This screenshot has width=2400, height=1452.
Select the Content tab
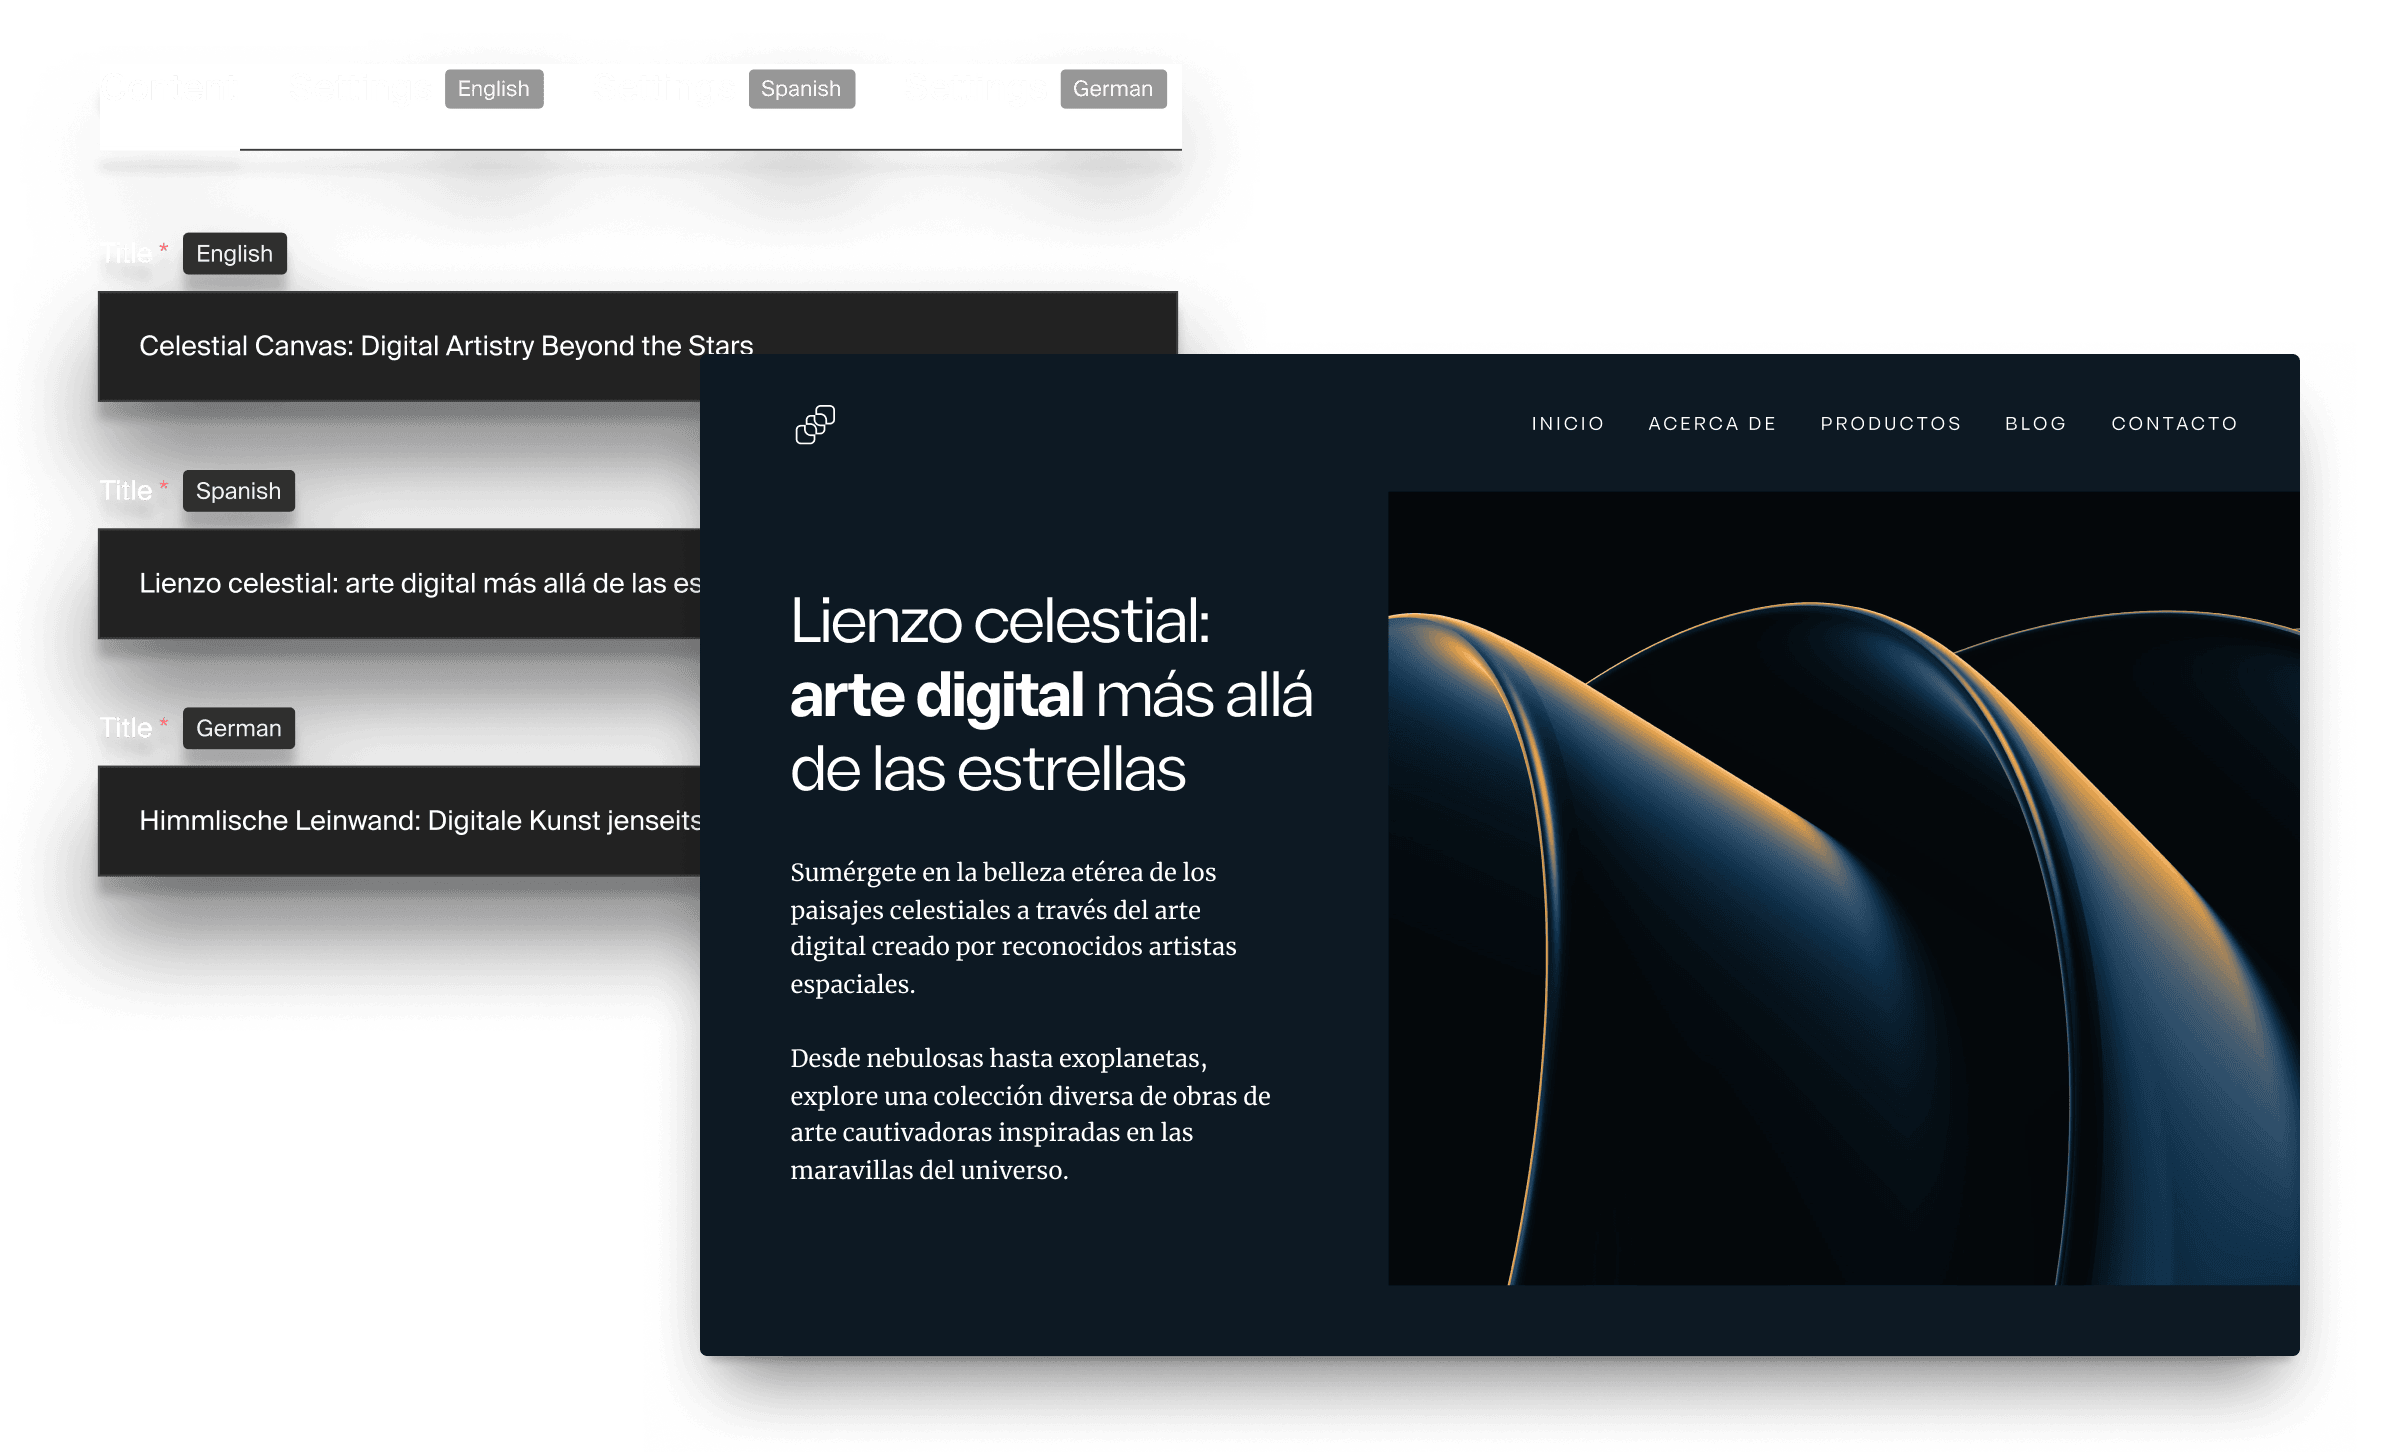click(x=168, y=89)
